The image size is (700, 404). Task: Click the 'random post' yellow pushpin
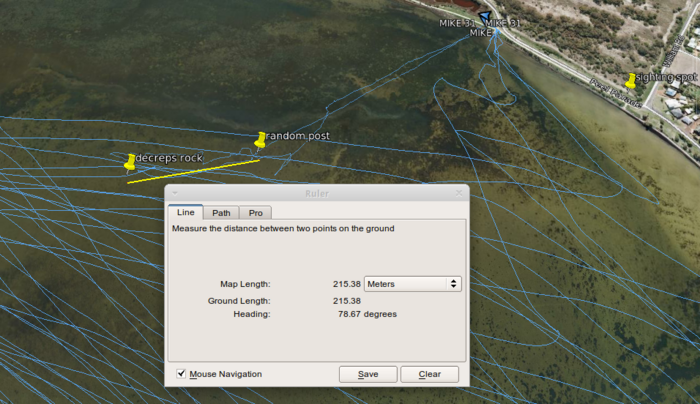click(x=261, y=138)
